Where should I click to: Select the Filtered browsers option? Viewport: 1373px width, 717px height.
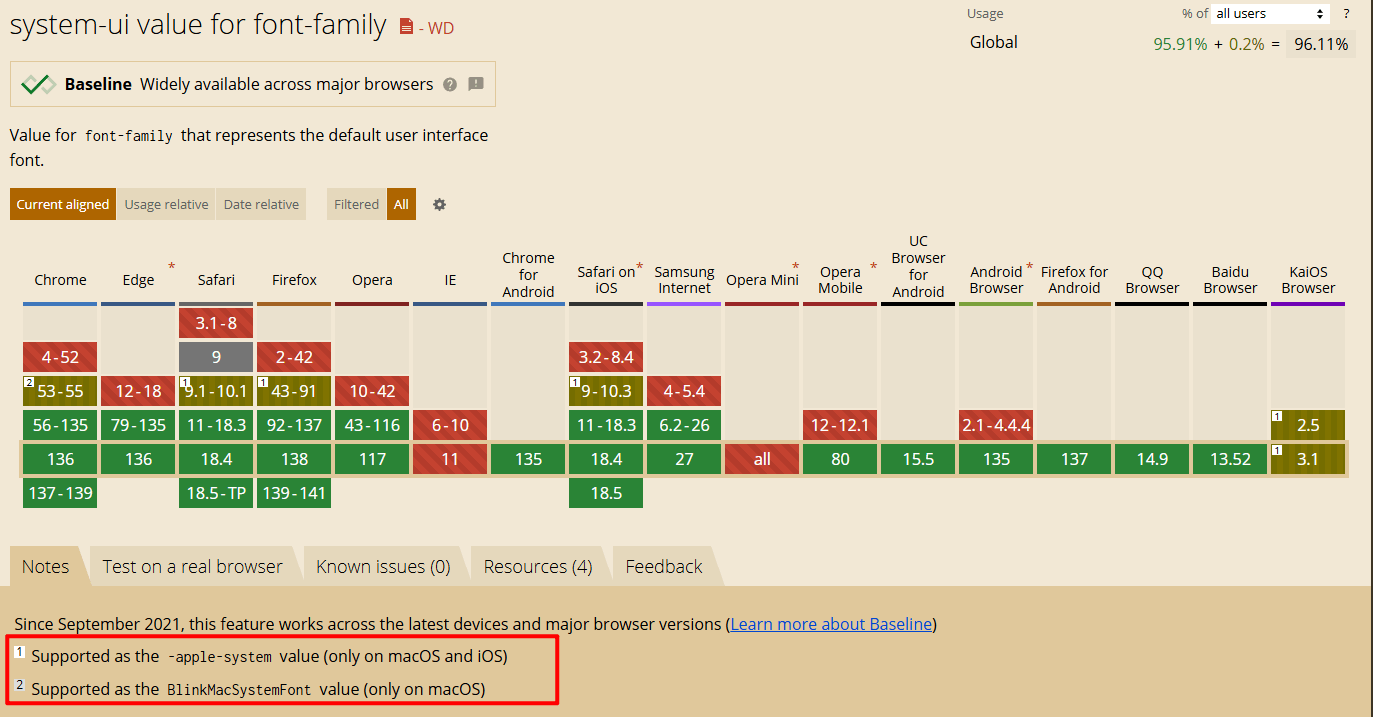(x=356, y=204)
